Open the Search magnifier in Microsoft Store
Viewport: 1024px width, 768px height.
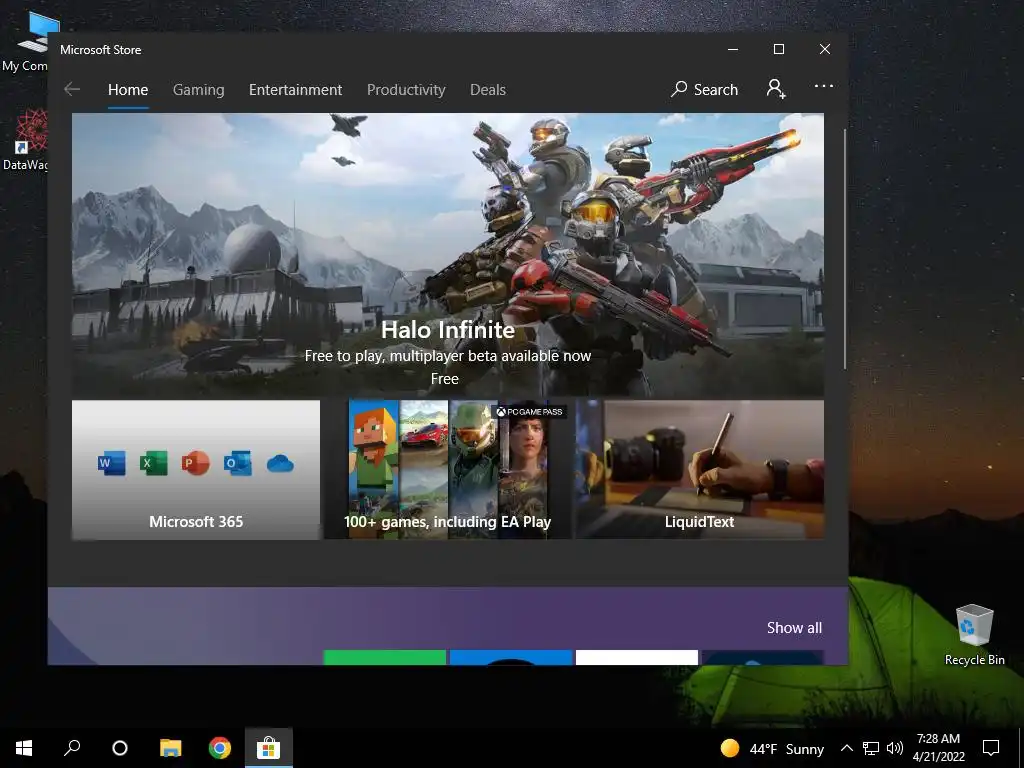pos(704,89)
